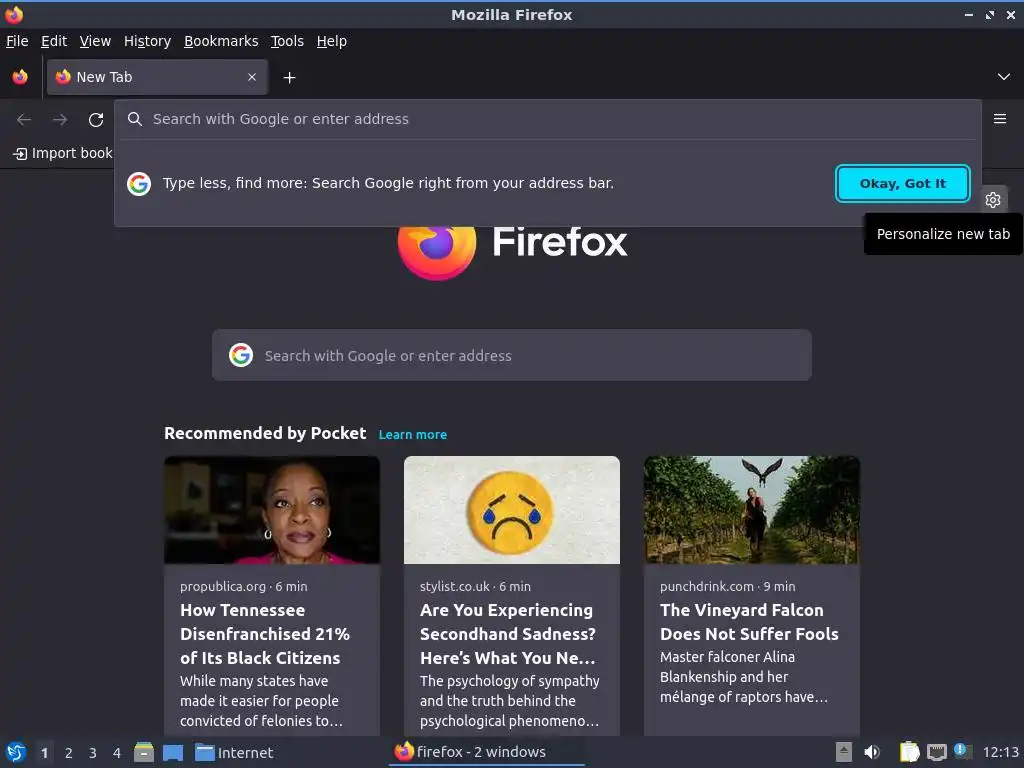
Task: Open the Tools menu
Action: click(x=287, y=41)
